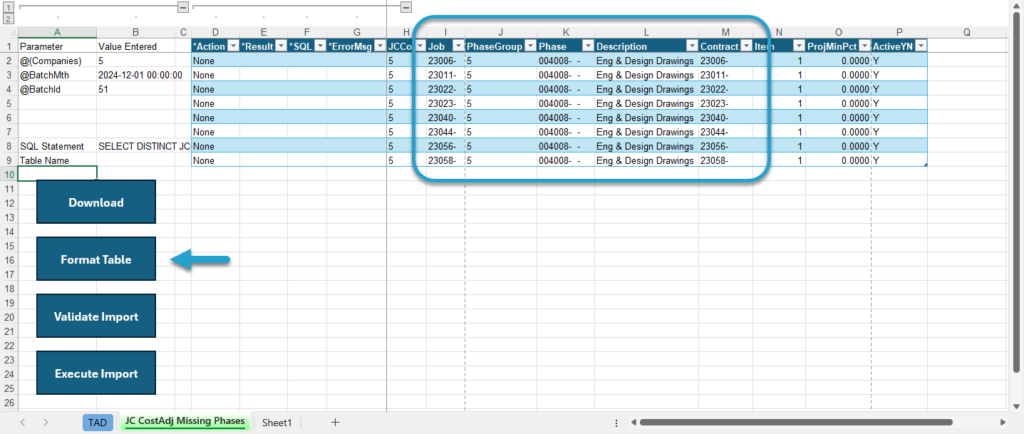1024x434 pixels.
Task: Click horizontal scrollbar right arrow
Action: click(1002, 422)
